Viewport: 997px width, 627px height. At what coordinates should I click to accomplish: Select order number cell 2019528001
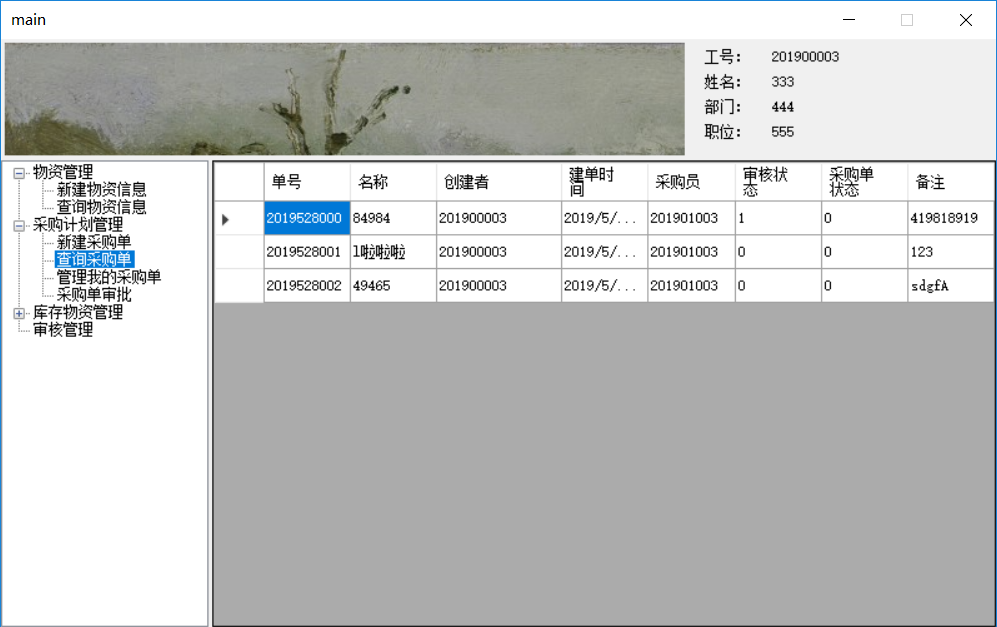[306, 252]
